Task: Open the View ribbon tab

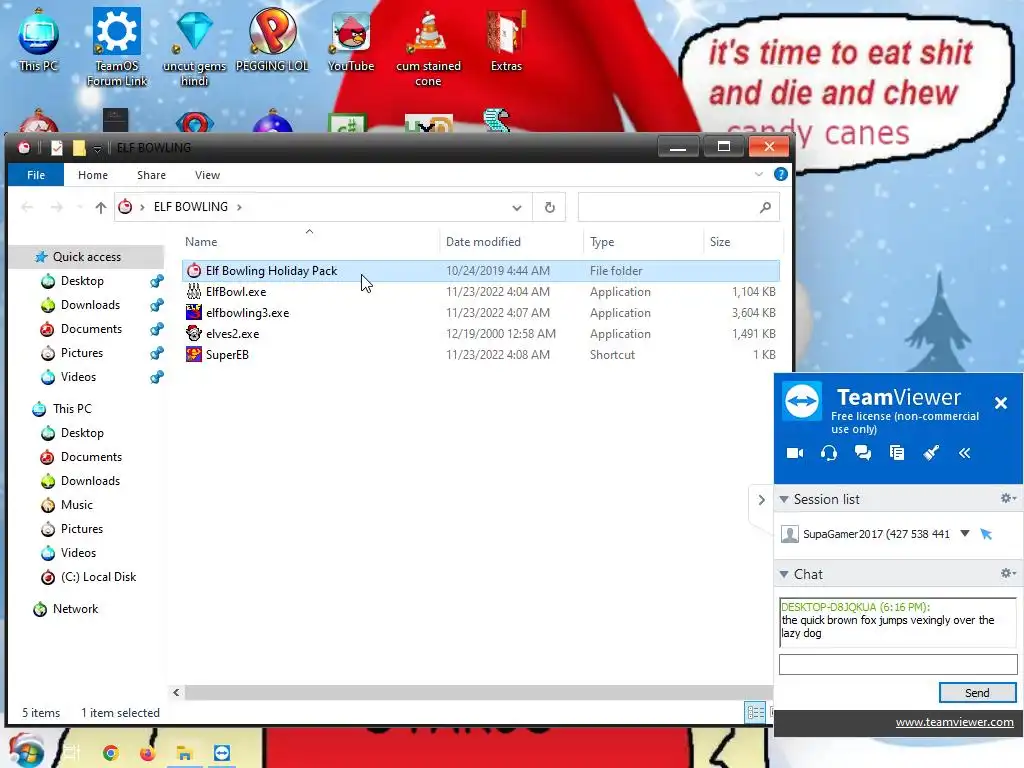Action: coord(207,174)
